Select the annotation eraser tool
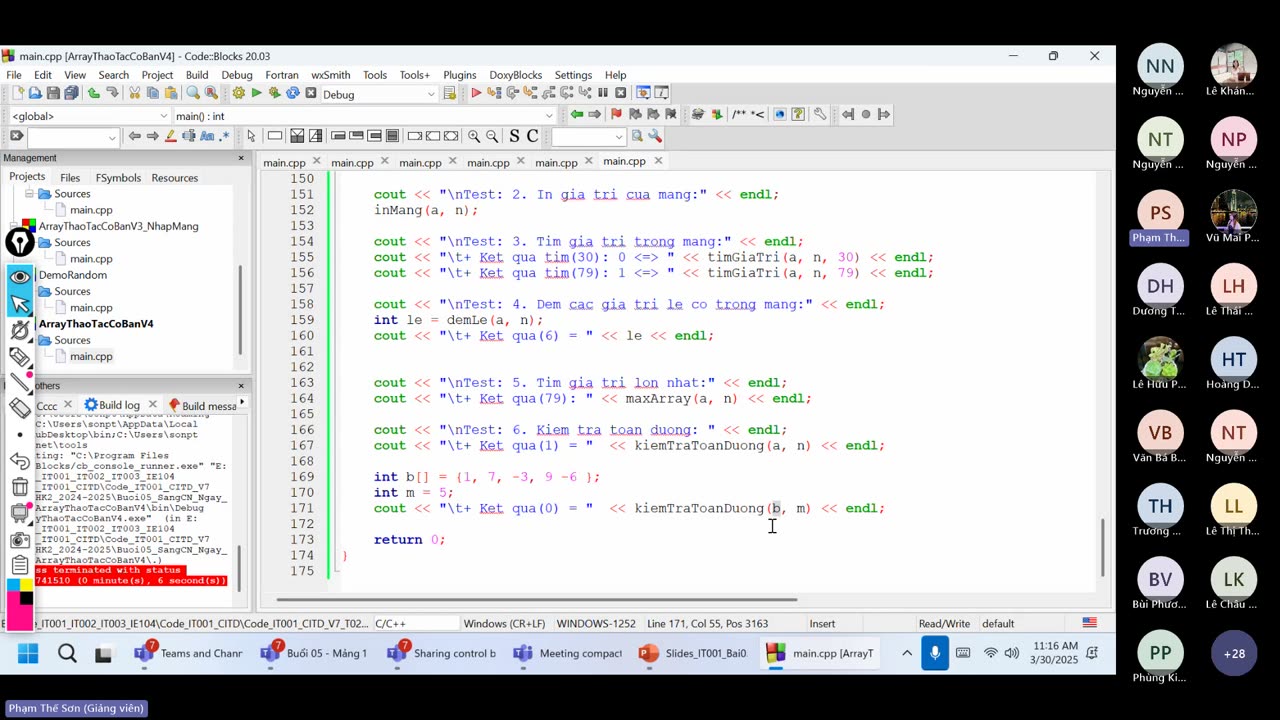Viewport: 1280px width, 720px height. (20, 407)
